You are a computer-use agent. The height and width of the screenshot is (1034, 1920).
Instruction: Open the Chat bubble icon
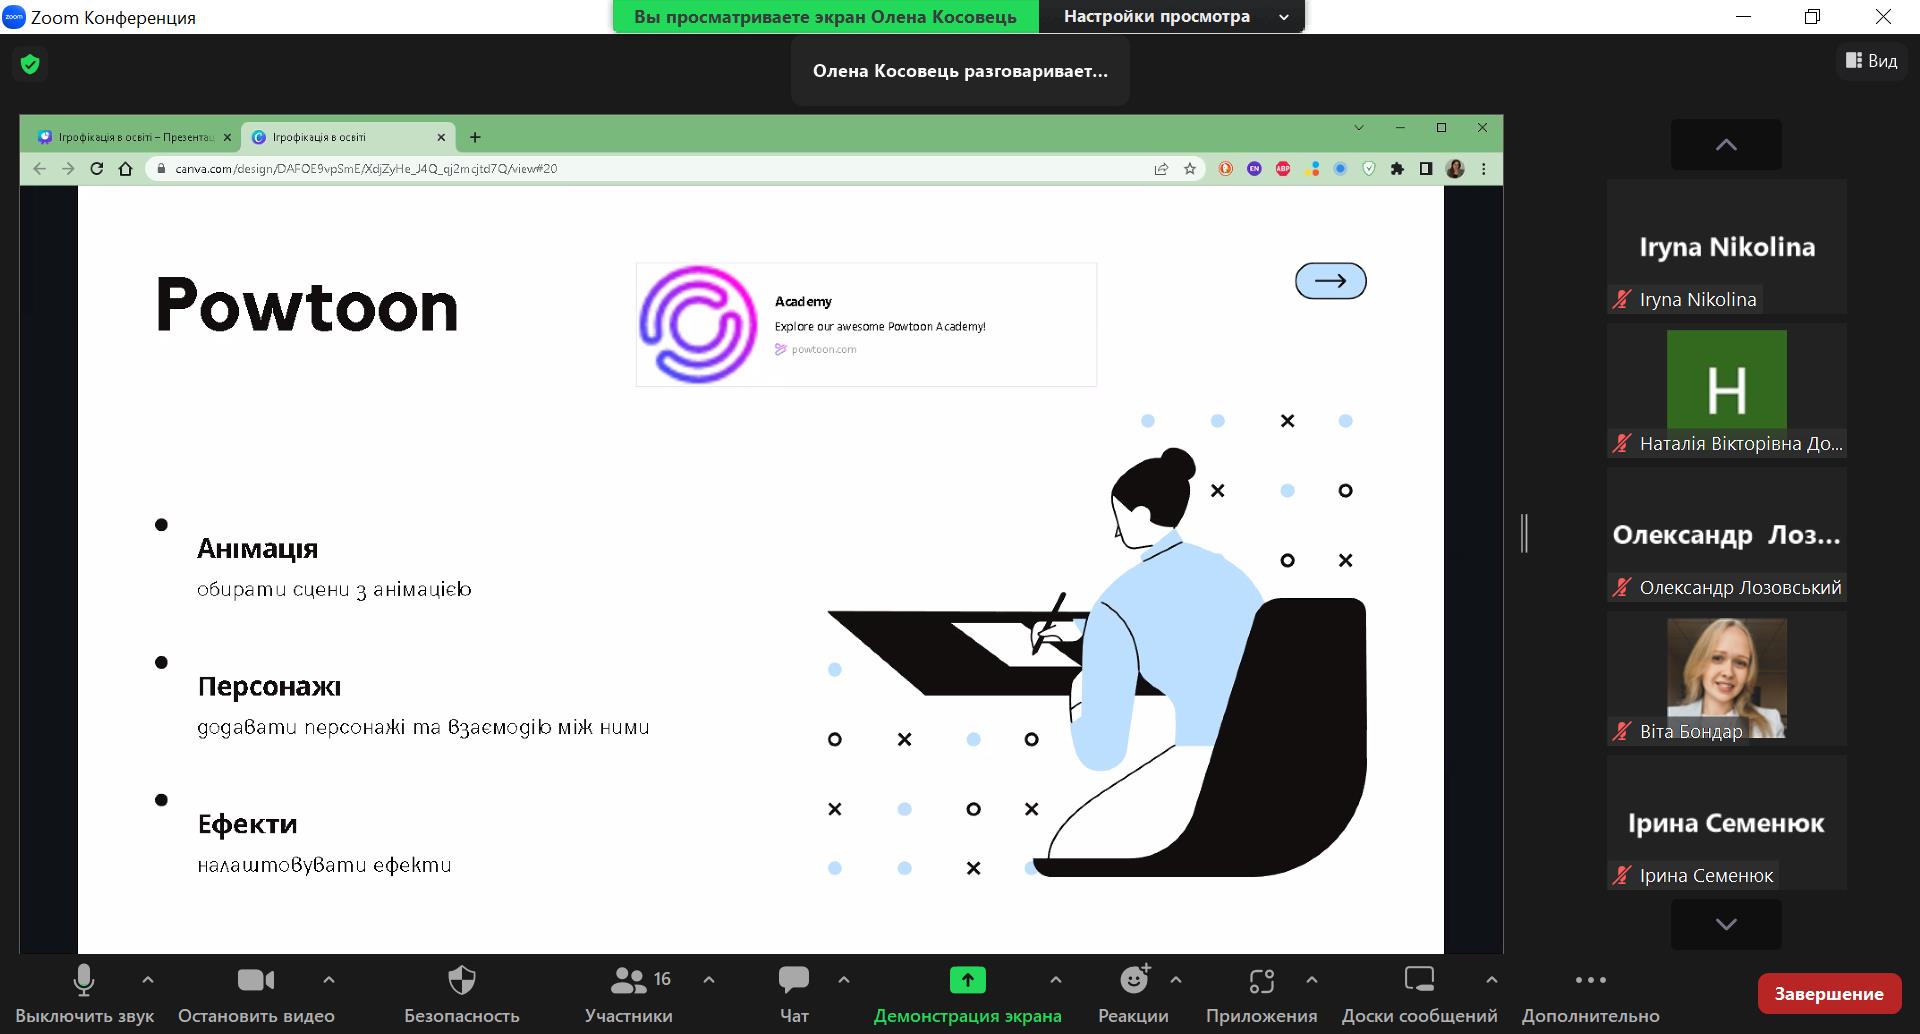coord(793,981)
